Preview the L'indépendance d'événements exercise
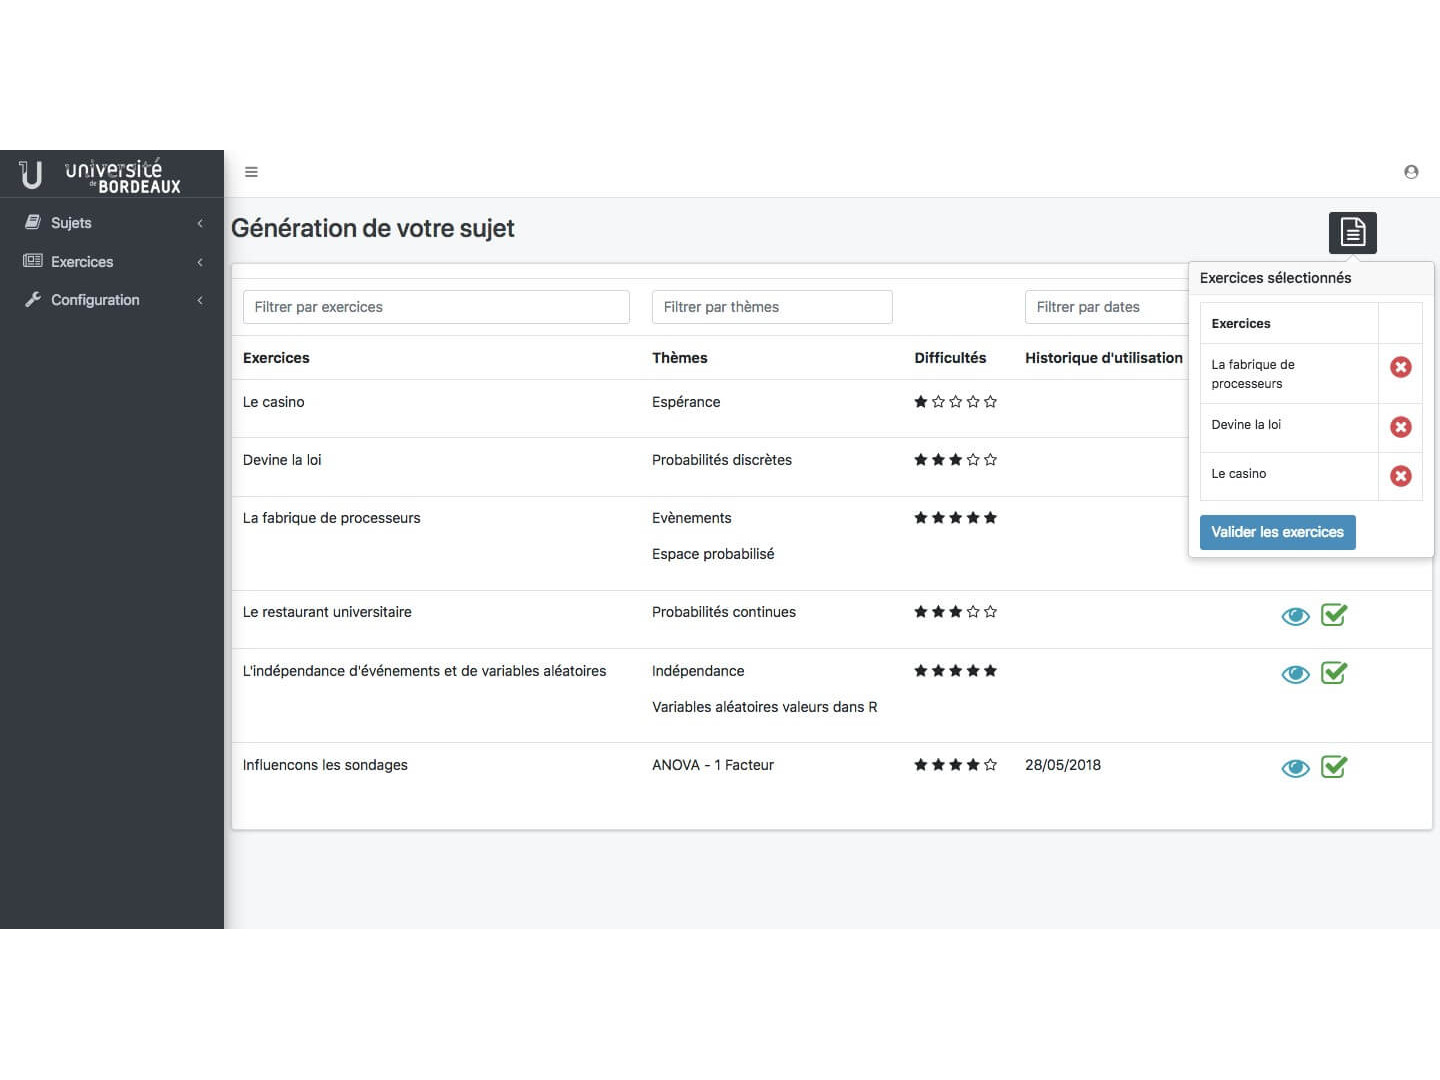The width and height of the screenshot is (1440, 1080). [1295, 674]
